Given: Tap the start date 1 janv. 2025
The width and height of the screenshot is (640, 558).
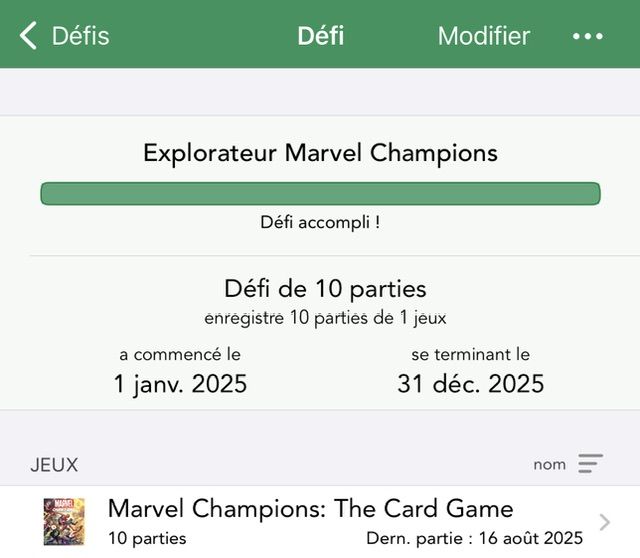Looking at the screenshot, I should (180, 384).
